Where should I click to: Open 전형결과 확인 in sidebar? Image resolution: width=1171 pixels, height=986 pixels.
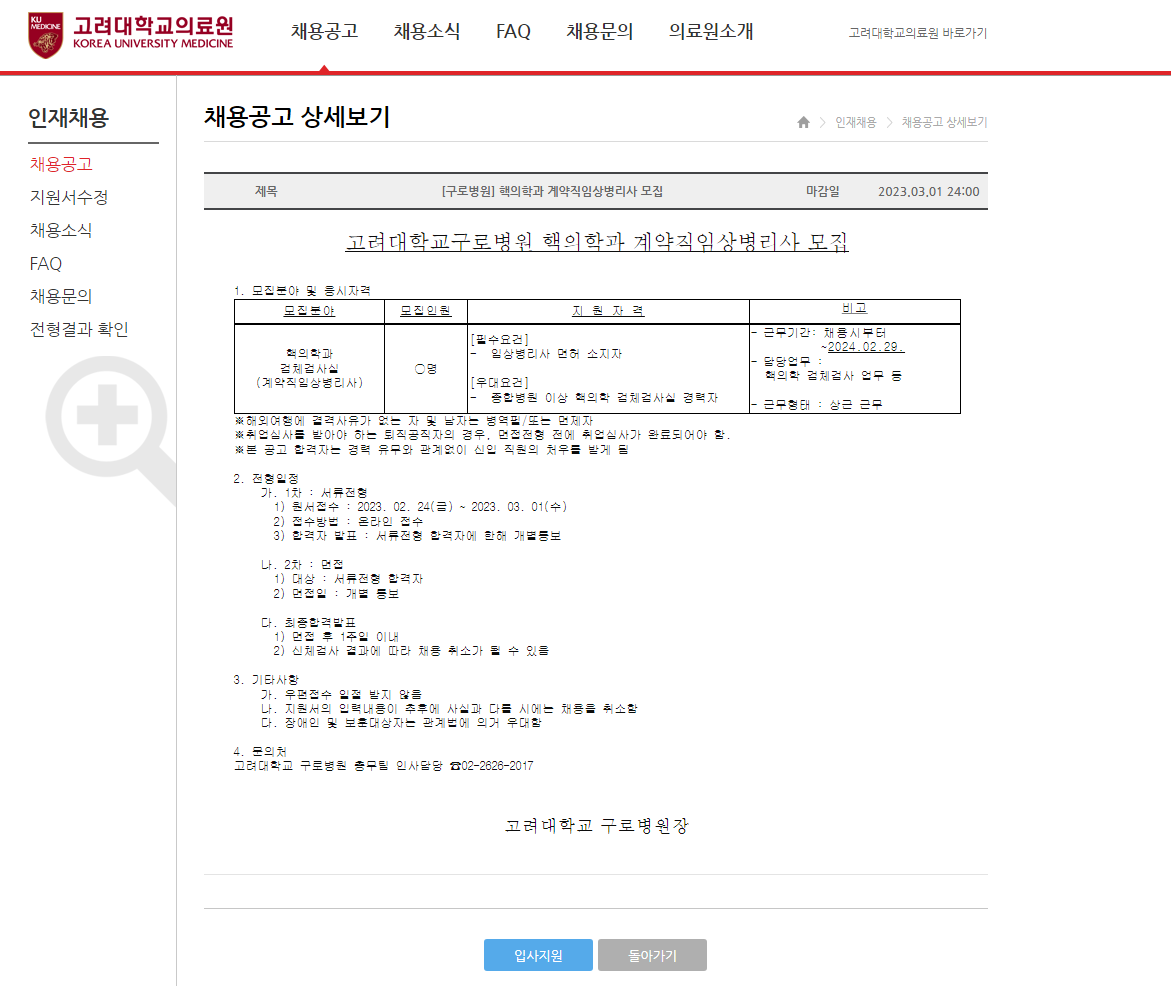pyautogui.click(x=79, y=329)
